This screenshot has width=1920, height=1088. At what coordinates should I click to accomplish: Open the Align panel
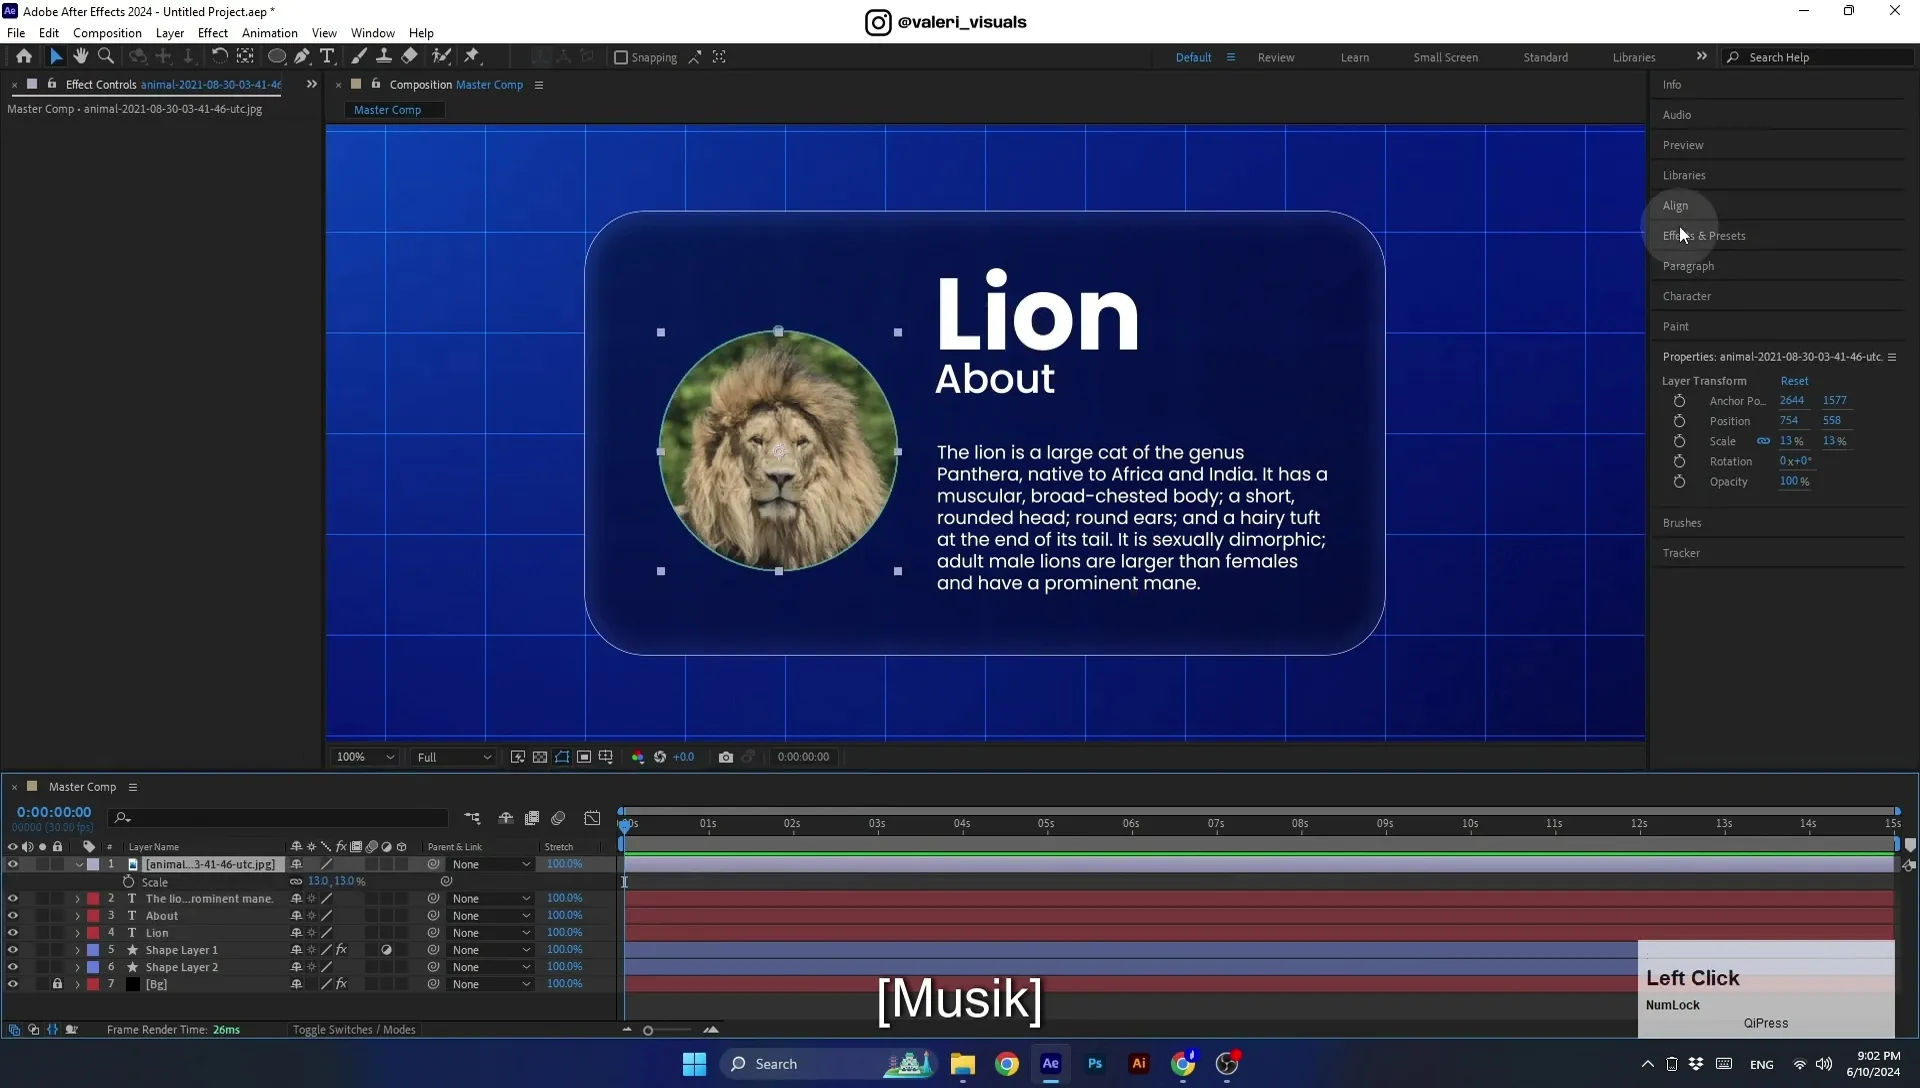(1675, 206)
